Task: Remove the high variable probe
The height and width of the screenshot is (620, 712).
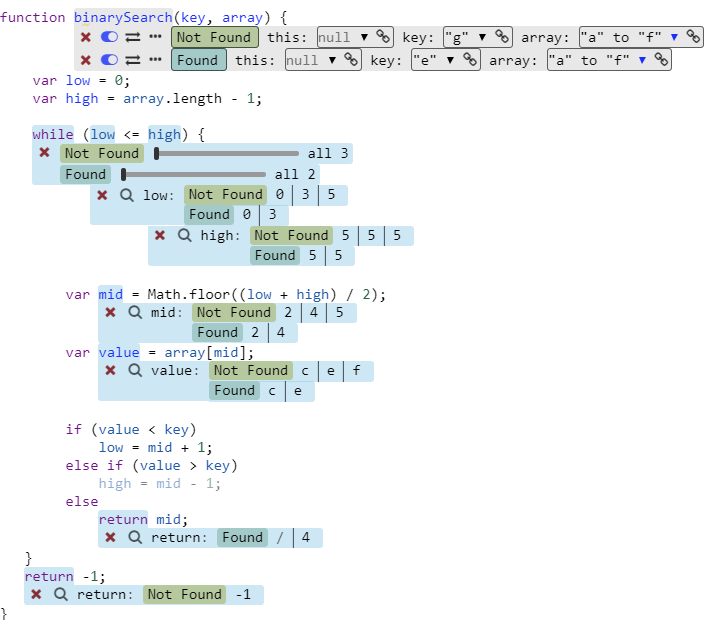Action: (x=160, y=235)
